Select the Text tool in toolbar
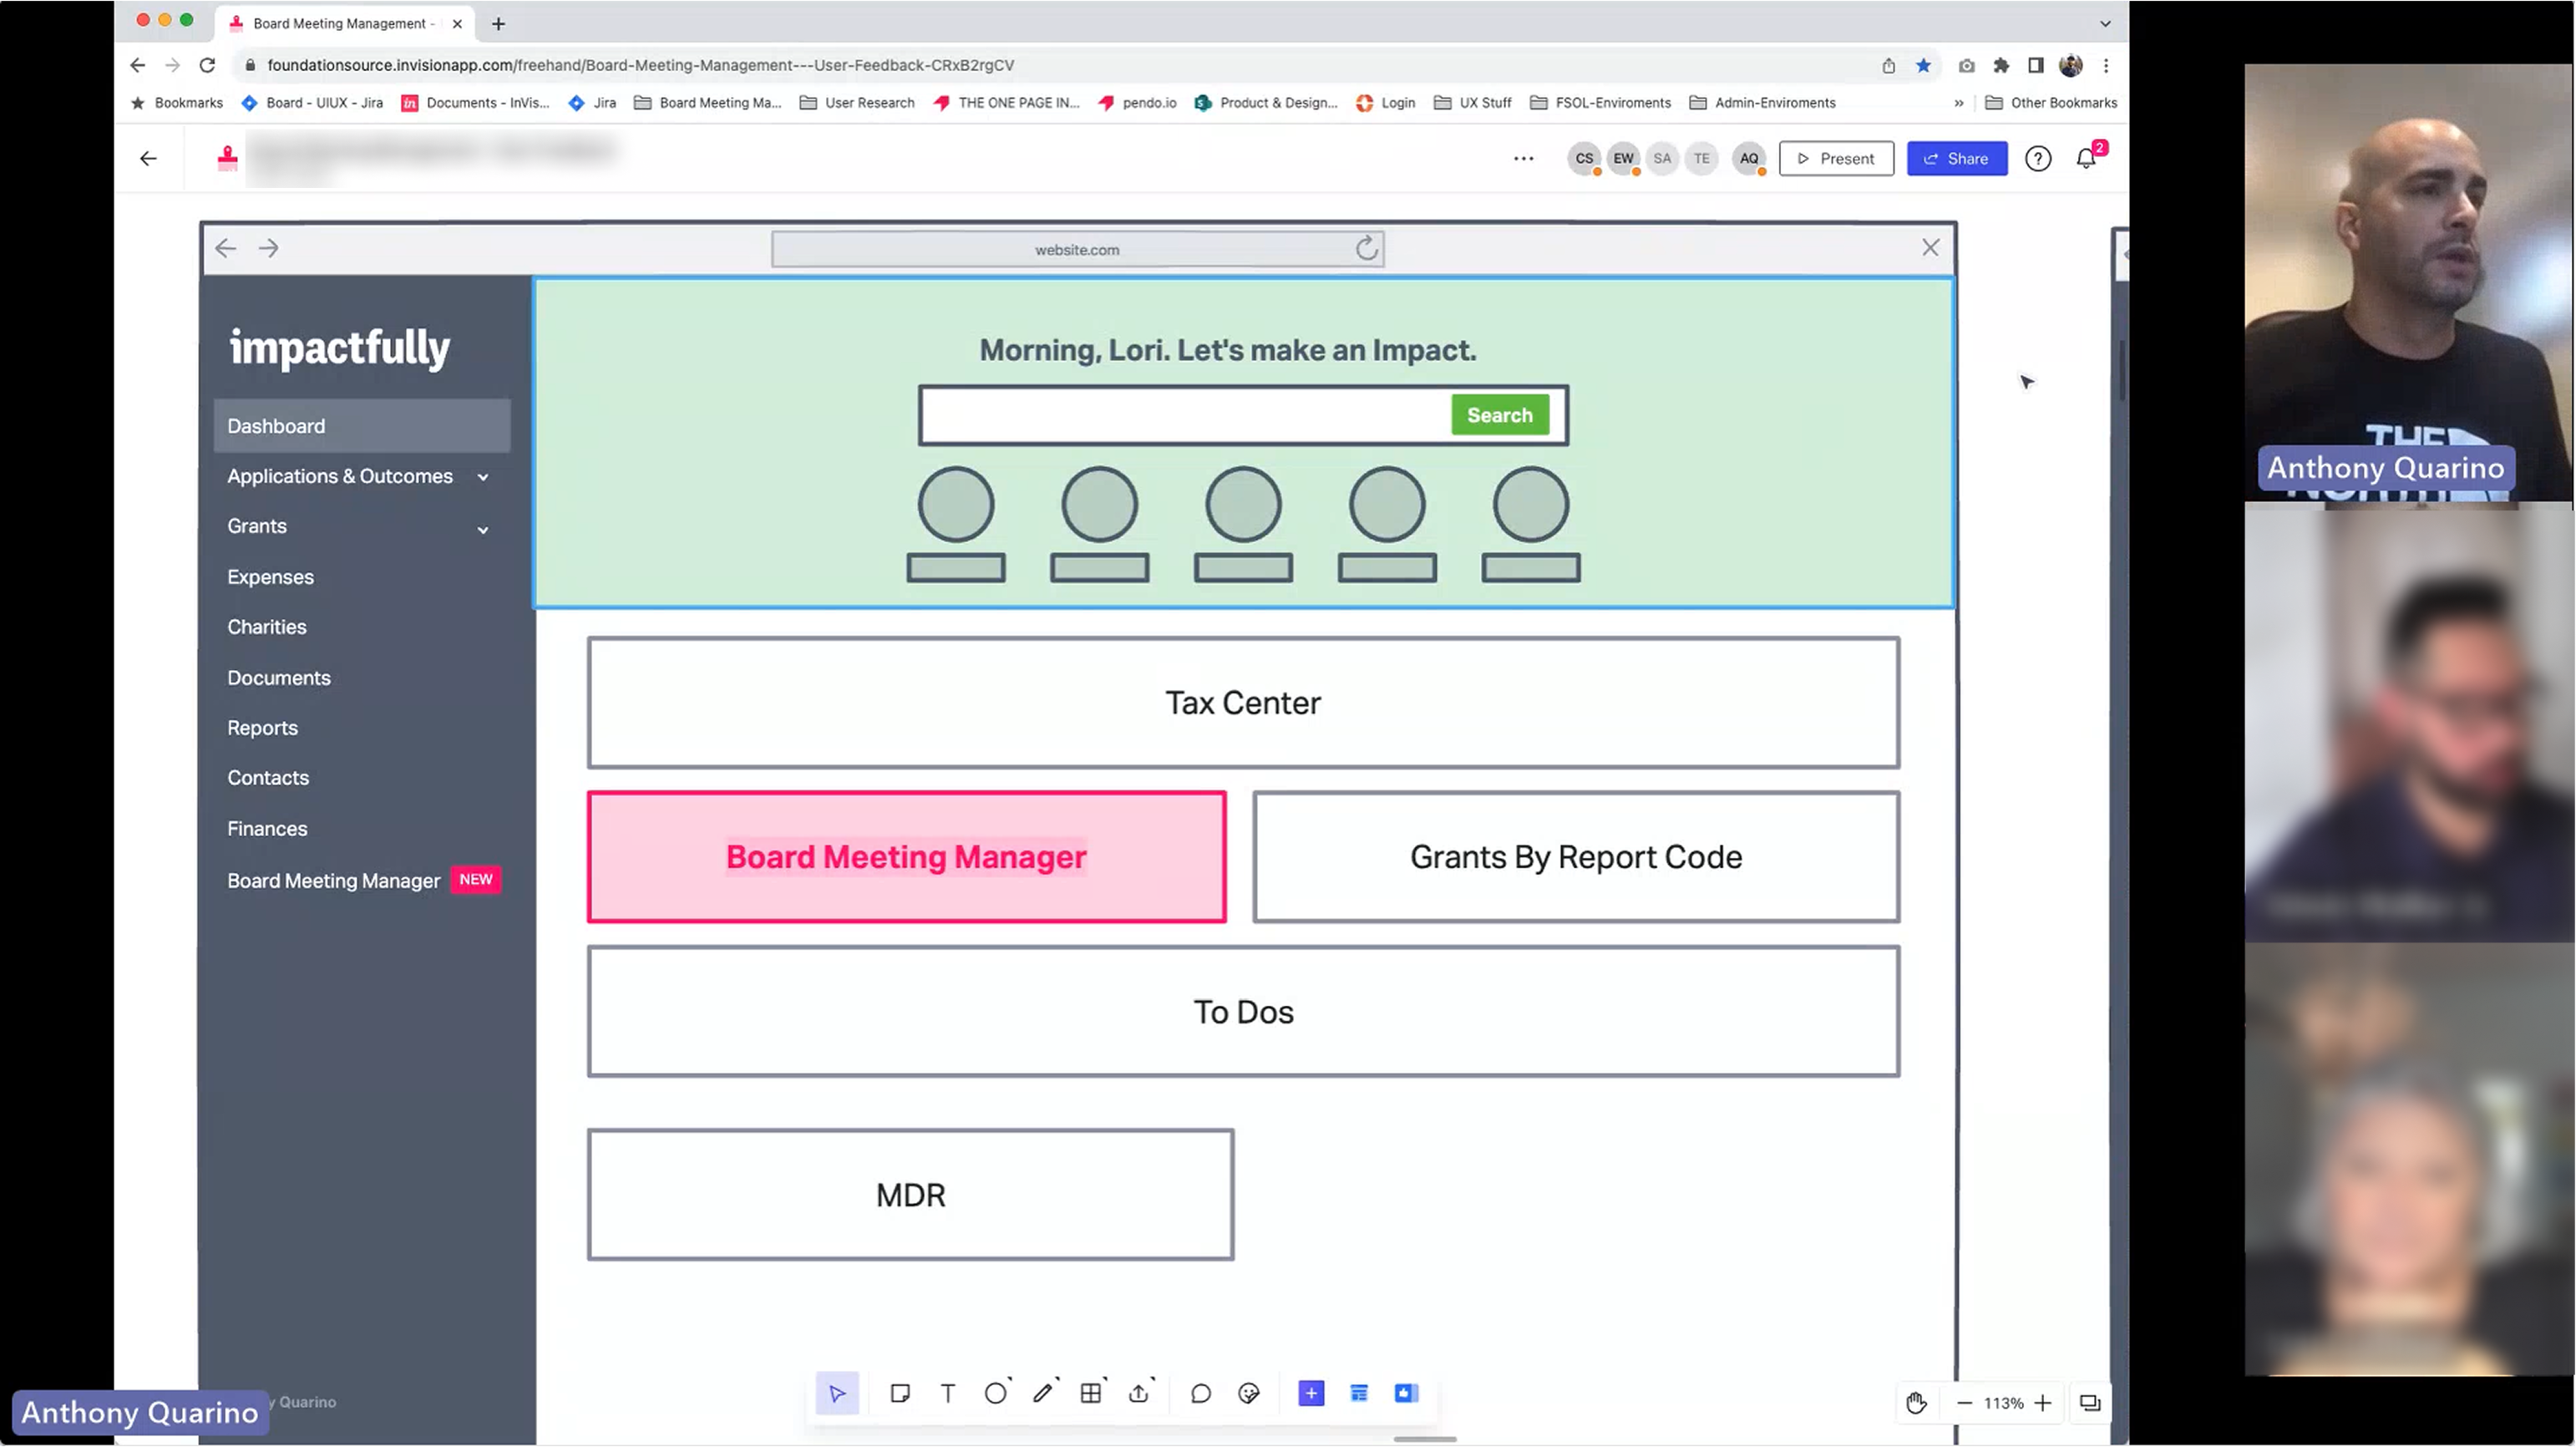The image size is (2576, 1447). (x=947, y=1393)
